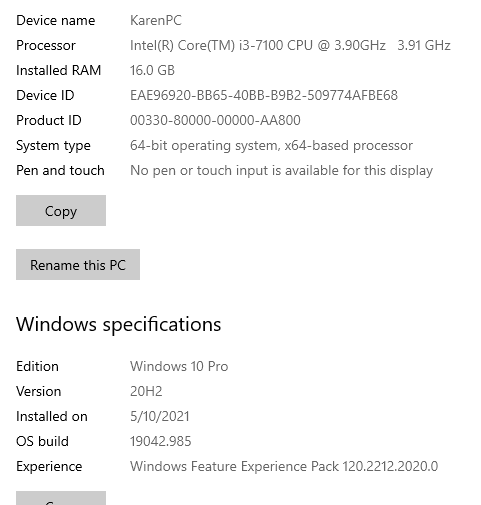
Task: Click the Rename this PC button
Action: pos(78,264)
